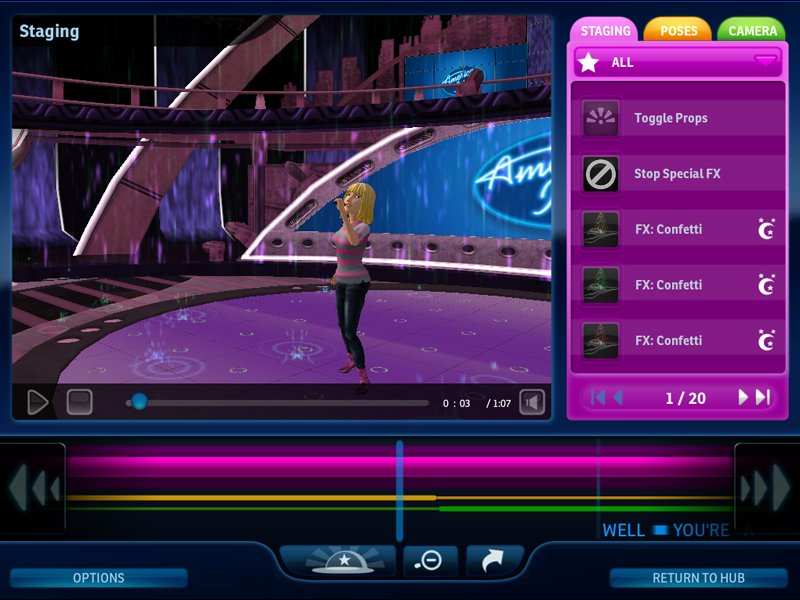Stop the performance playback
This screenshot has width=800, height=600.
pyautogui.click(x=80, y=403)
